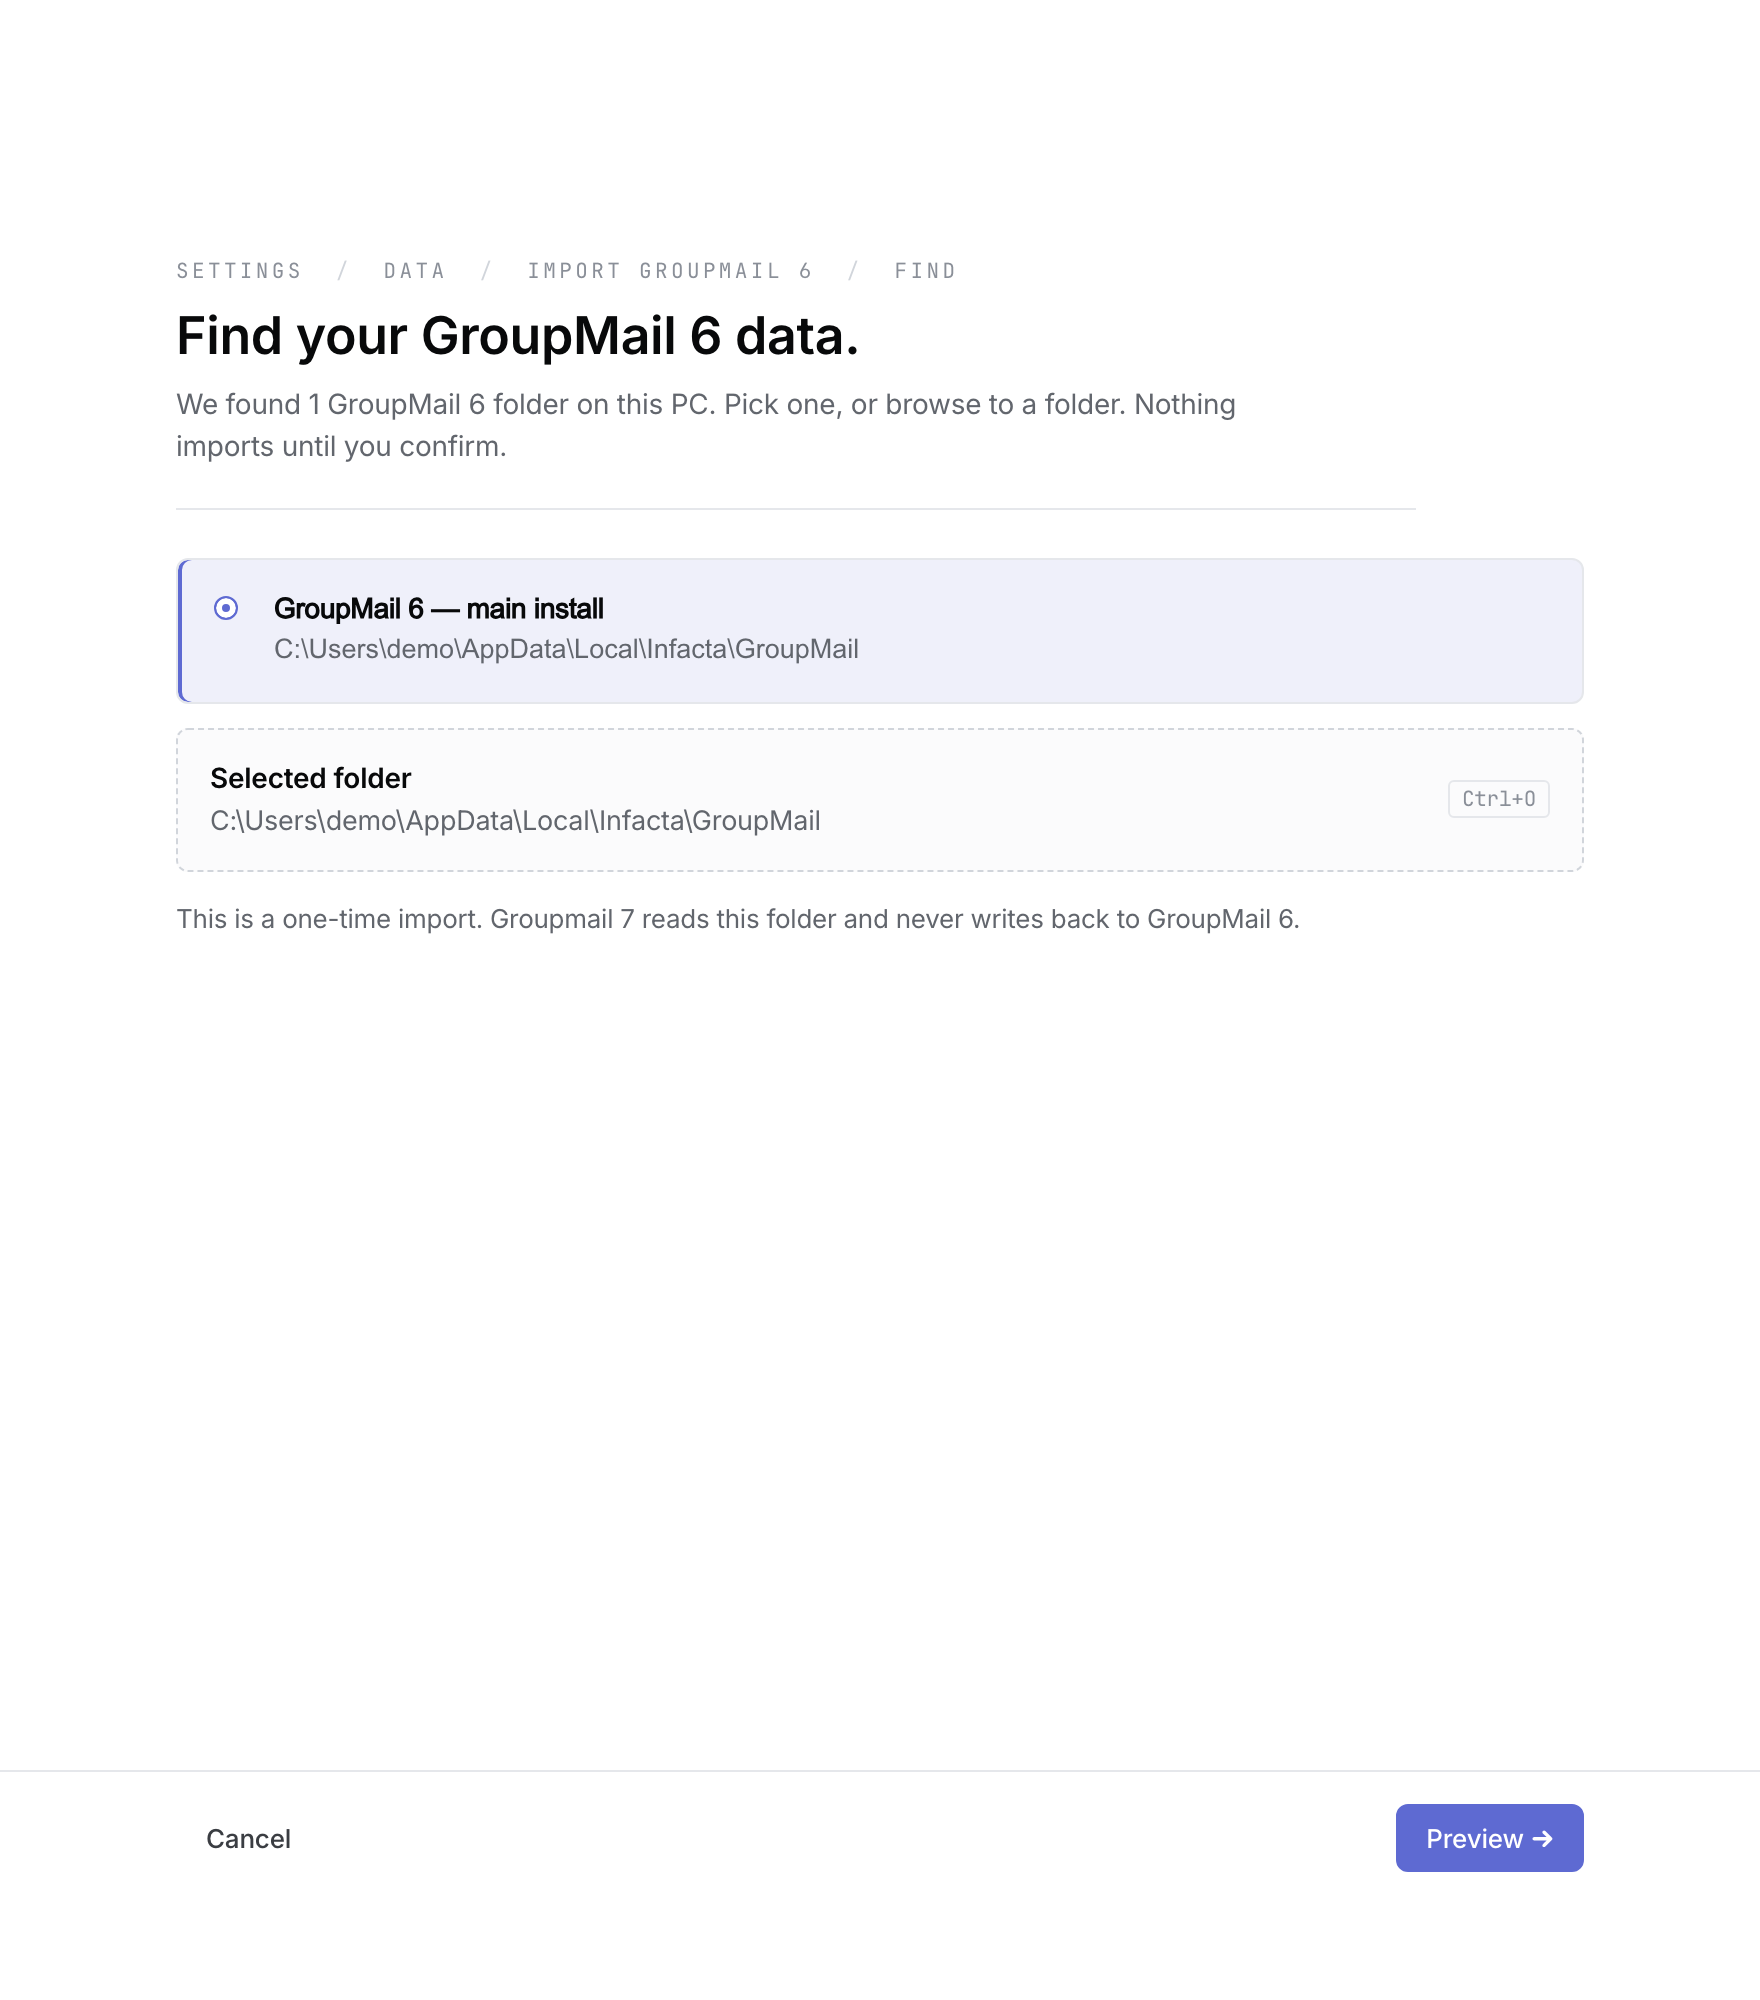
Task: Cancel the GroupMail 6 import
Action: 248,1838
